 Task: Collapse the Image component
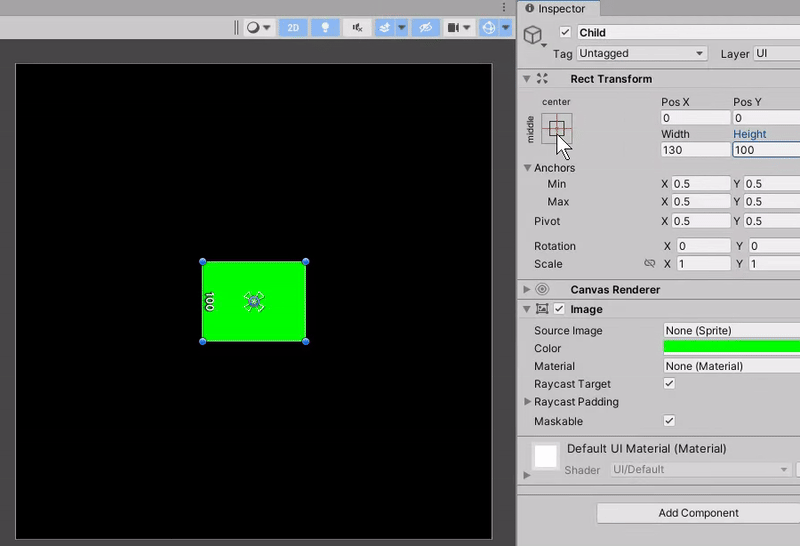click(527, 309)
